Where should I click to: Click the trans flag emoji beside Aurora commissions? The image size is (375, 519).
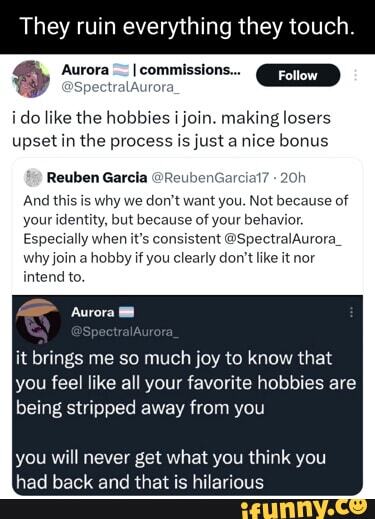pyautogui.click(x=120, y=70)
